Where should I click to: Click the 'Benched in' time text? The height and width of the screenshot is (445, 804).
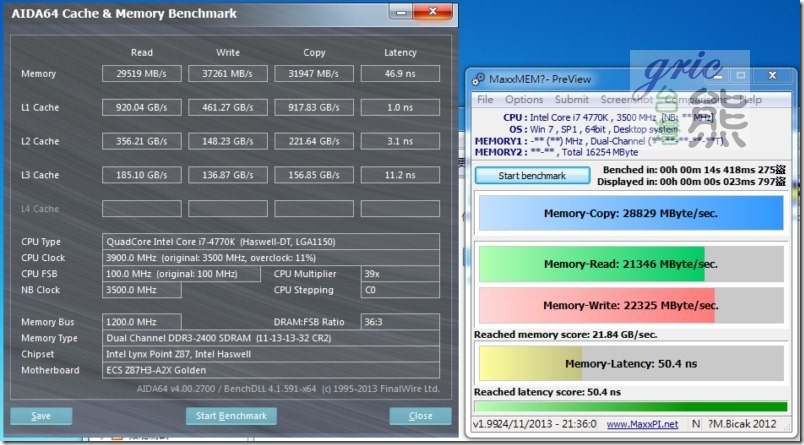pos(694,170)
